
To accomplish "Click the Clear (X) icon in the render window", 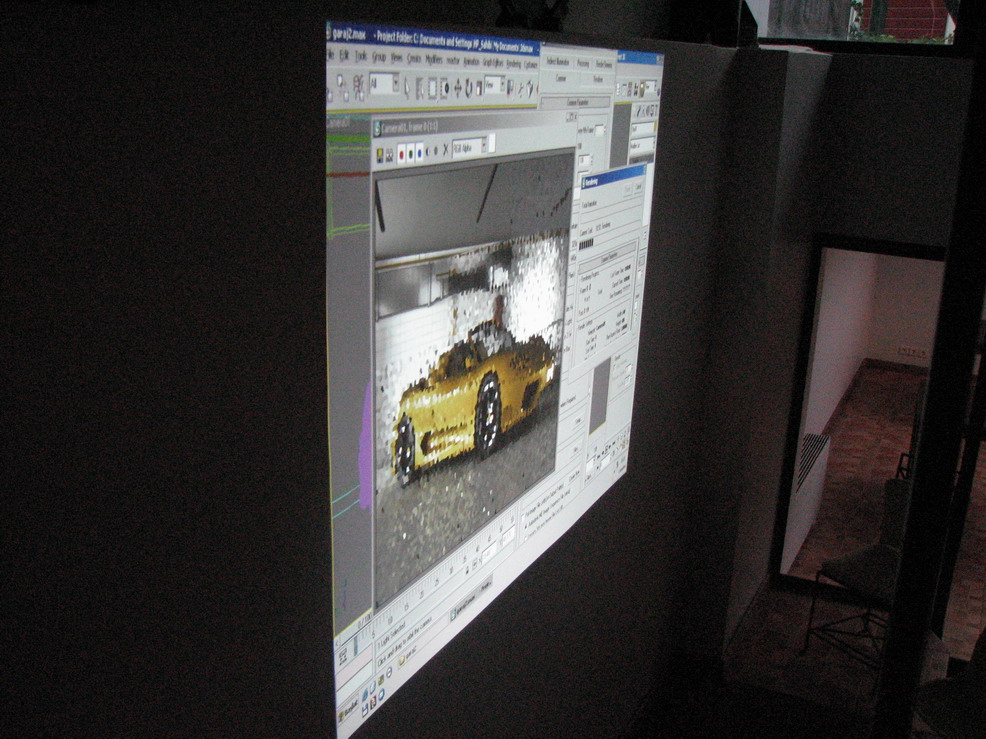I will [445, 150].
